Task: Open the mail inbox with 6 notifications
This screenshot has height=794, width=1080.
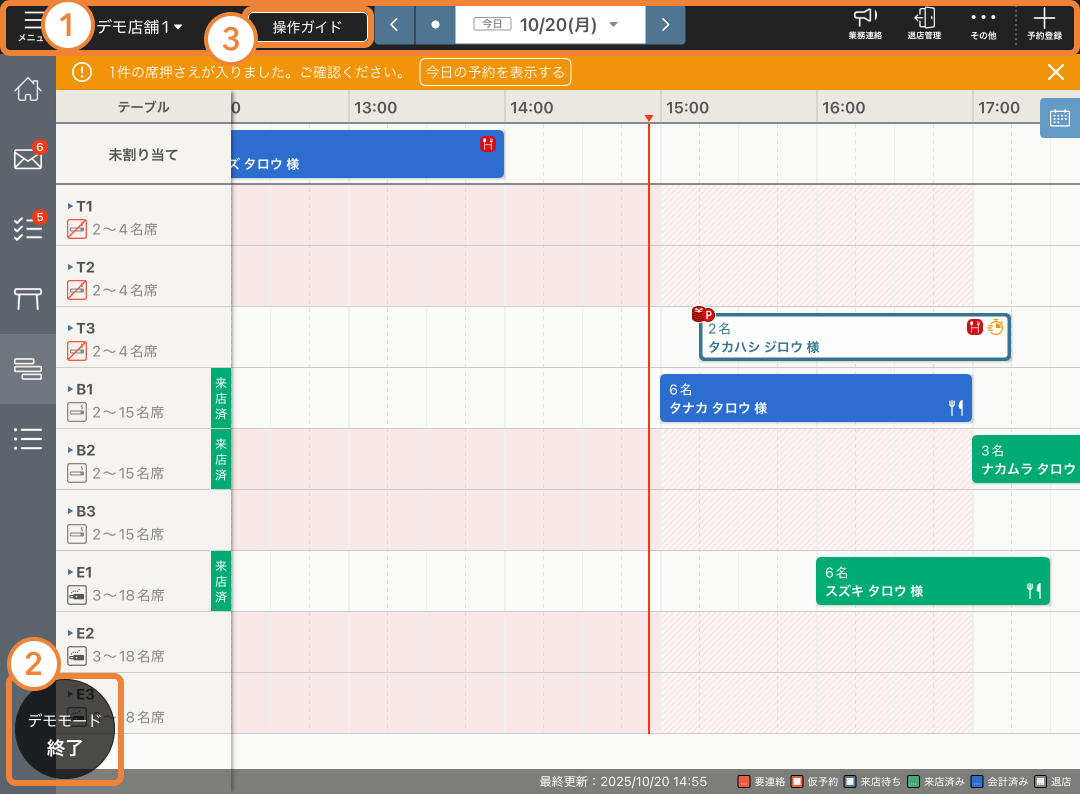Action: click(27, 158)
